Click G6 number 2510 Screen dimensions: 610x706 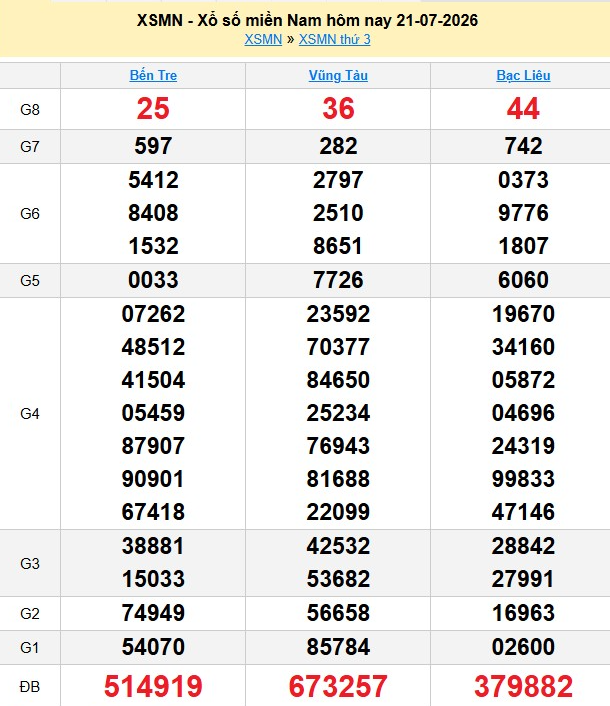338,213
